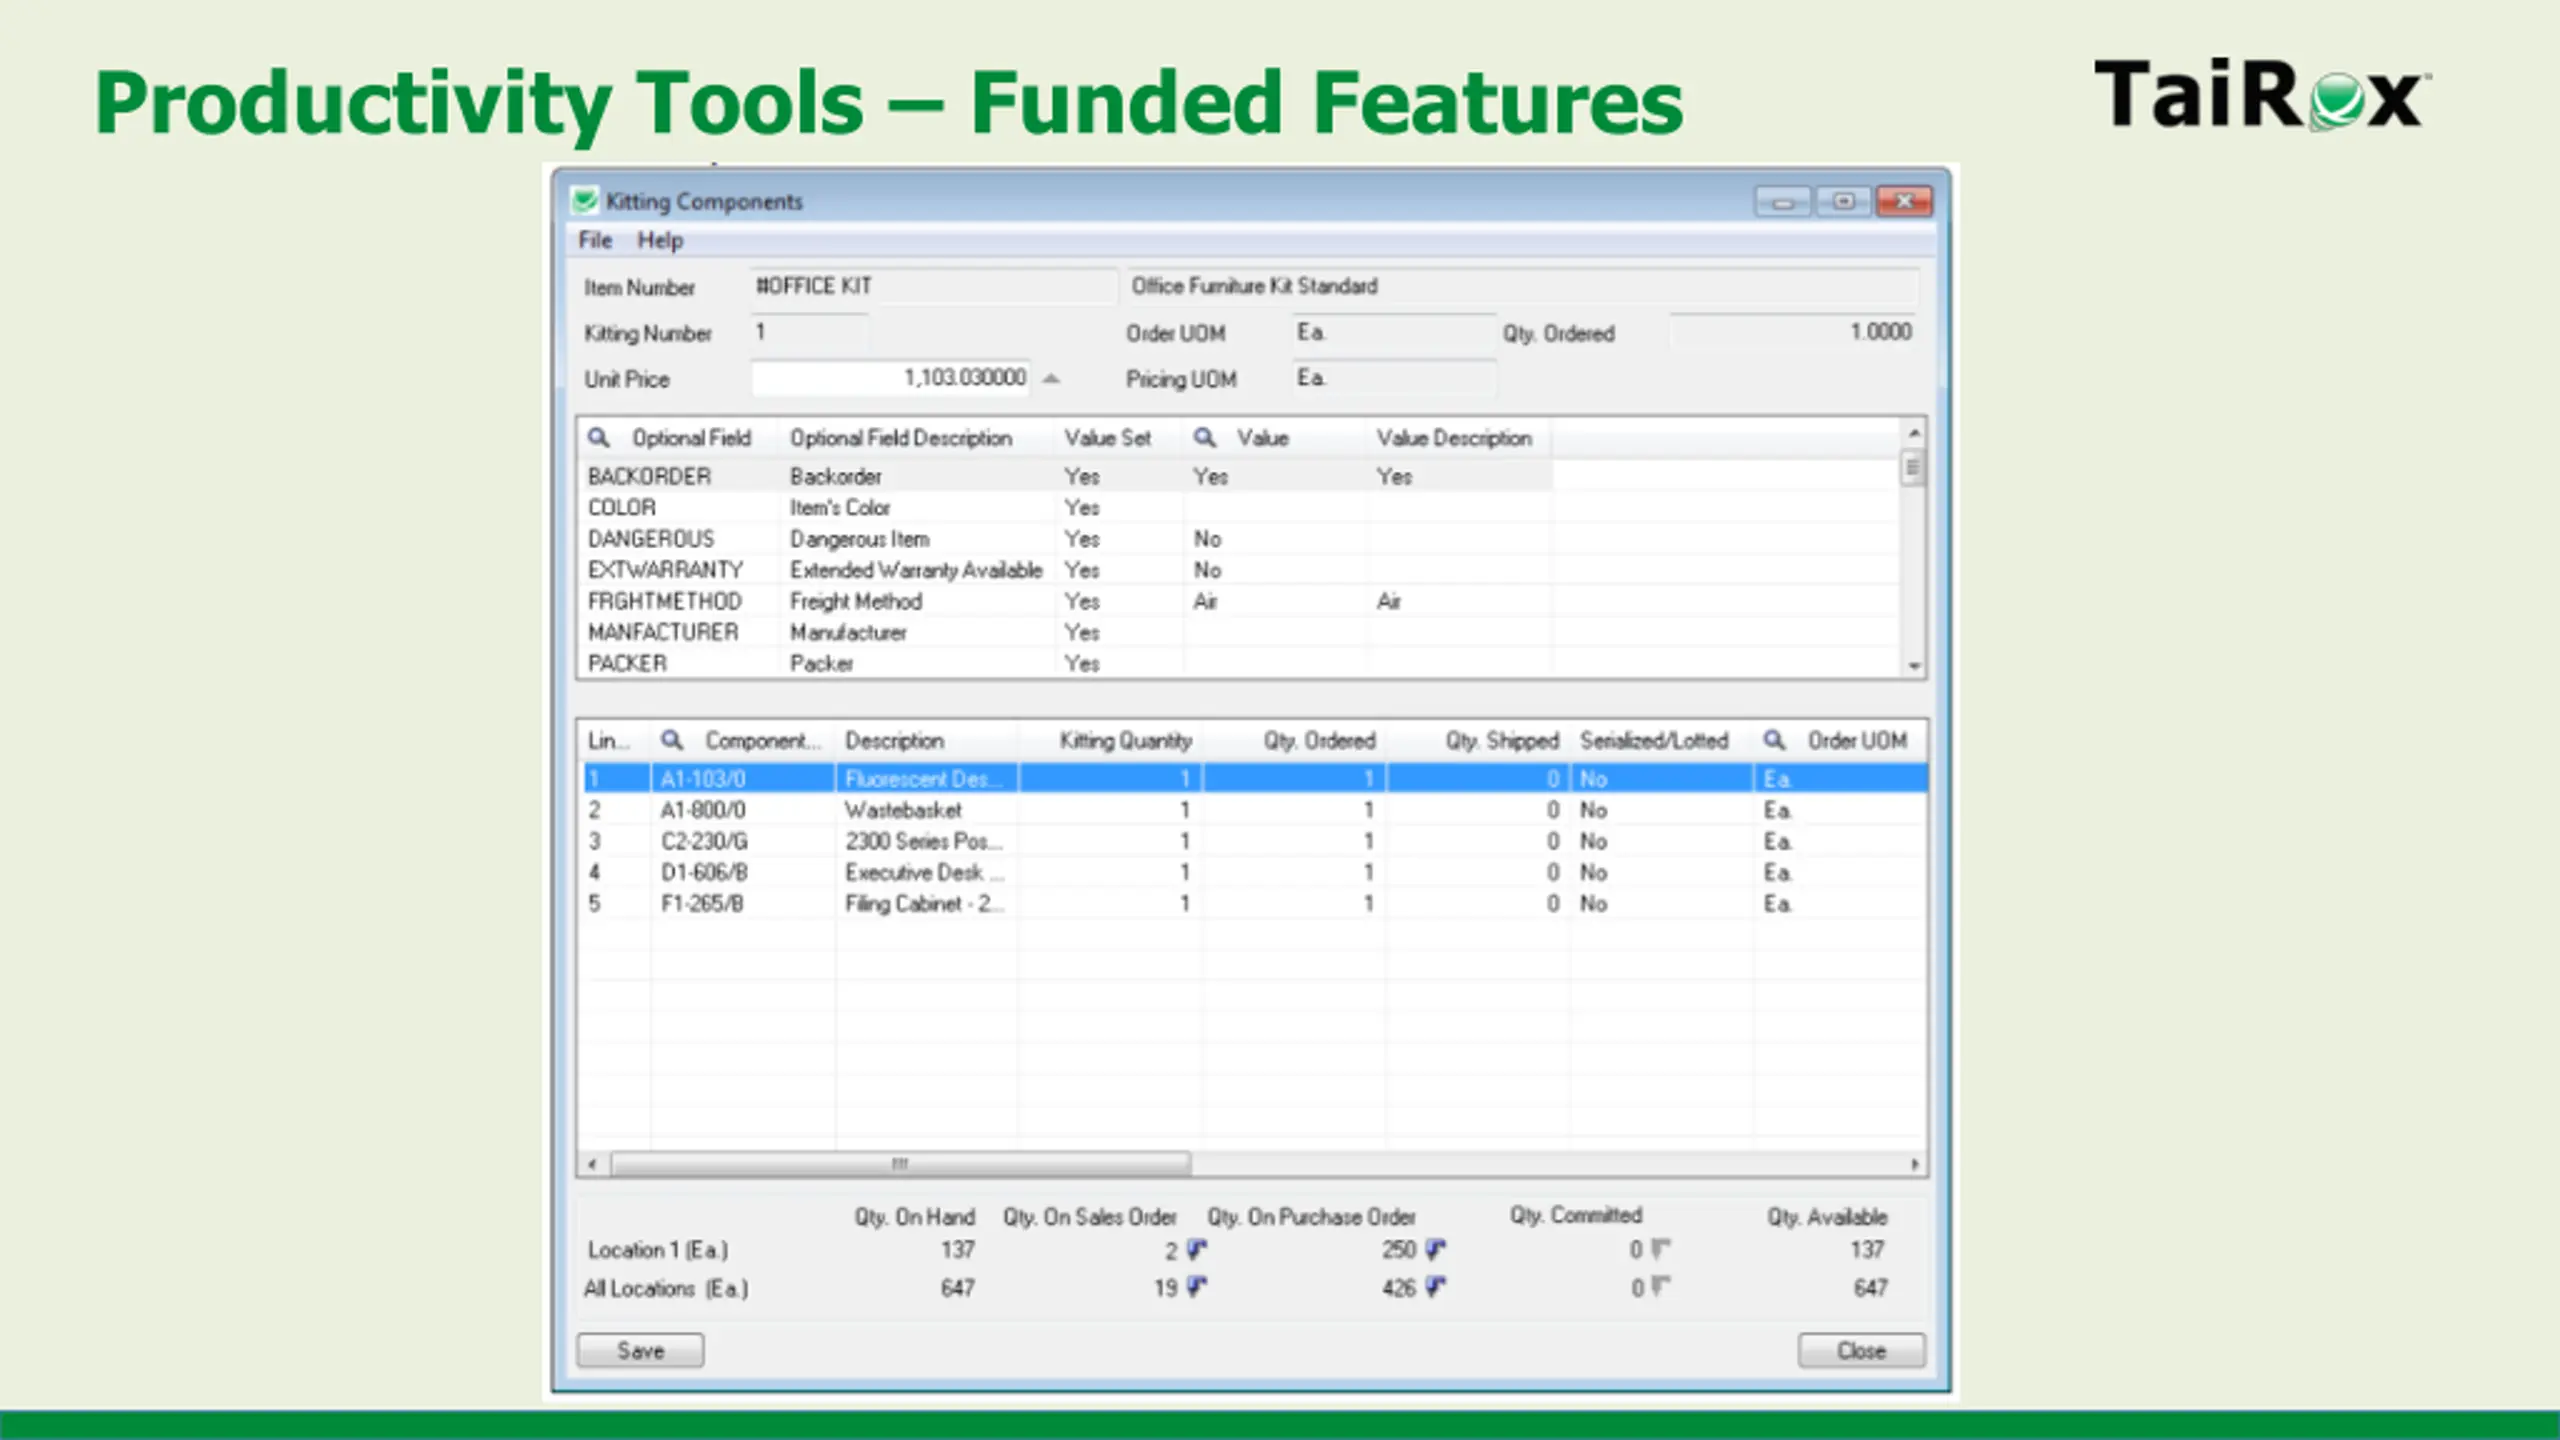Select component D1-606/B Executive Desk row
Screen dimensions: 2560x1440
tap(1255, 872)
